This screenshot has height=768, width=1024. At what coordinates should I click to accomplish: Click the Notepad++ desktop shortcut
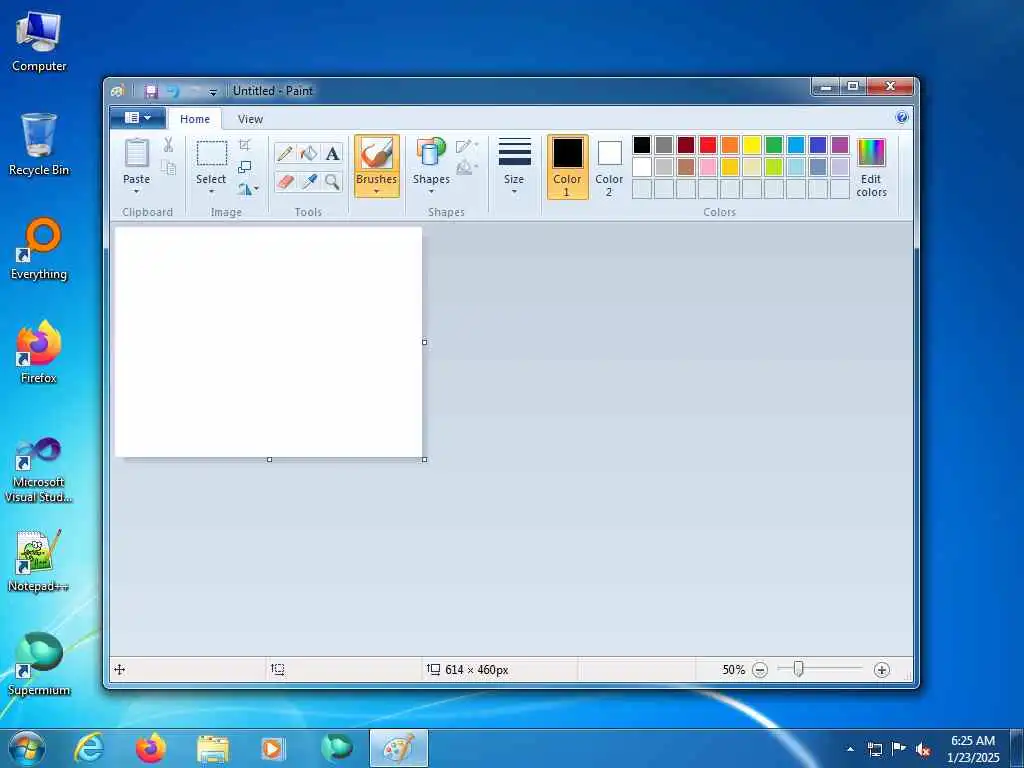click(x=39, y=560)
